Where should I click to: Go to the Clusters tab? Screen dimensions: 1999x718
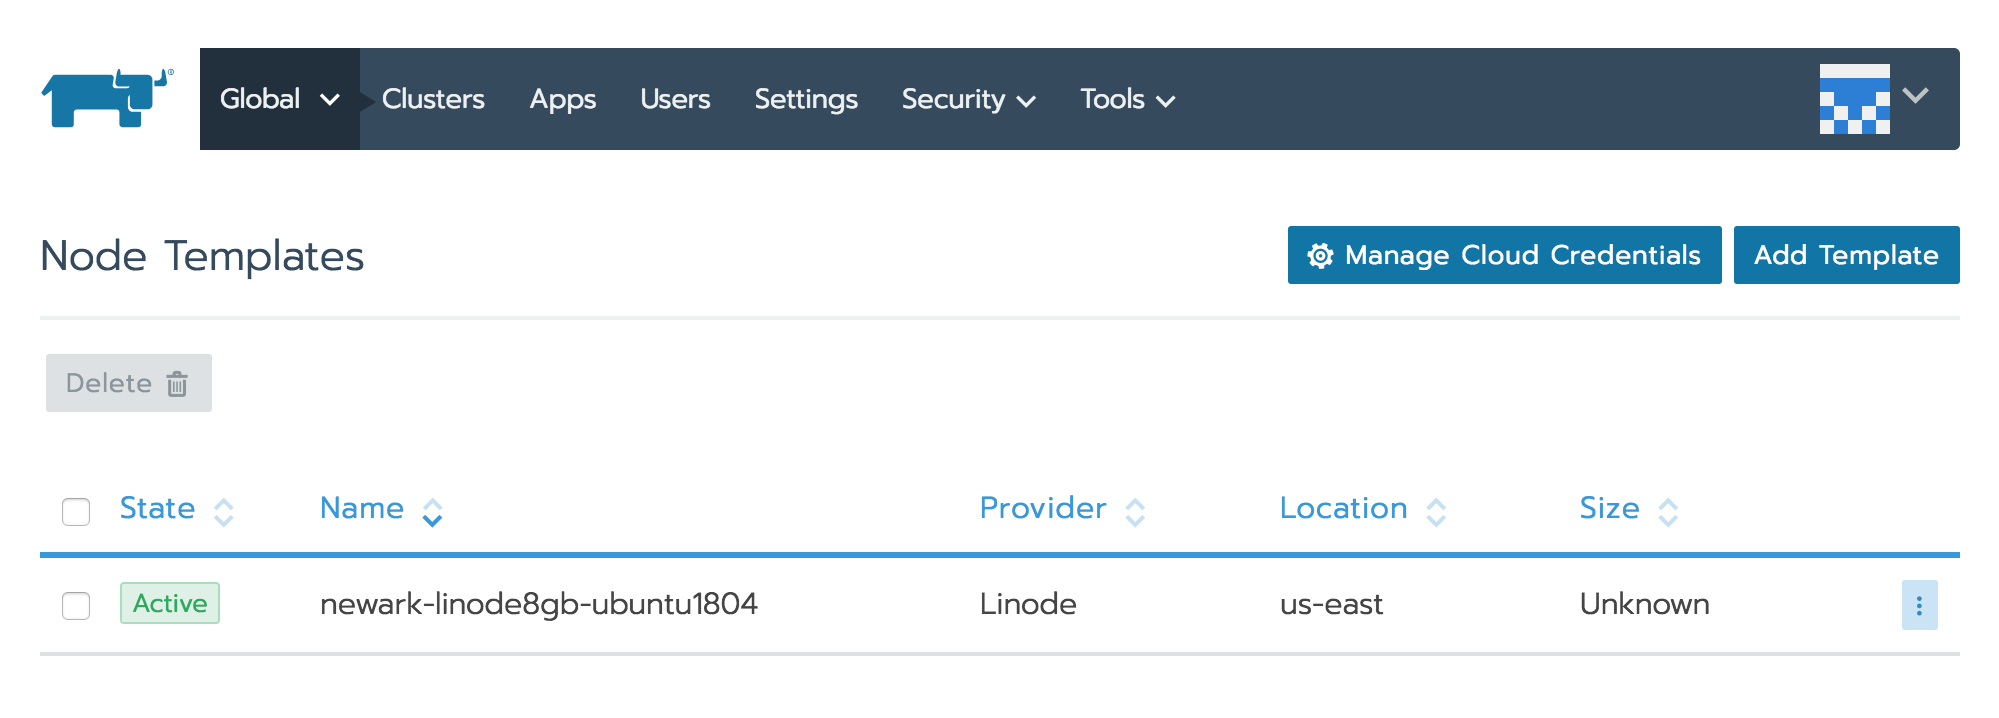[433, 99]
